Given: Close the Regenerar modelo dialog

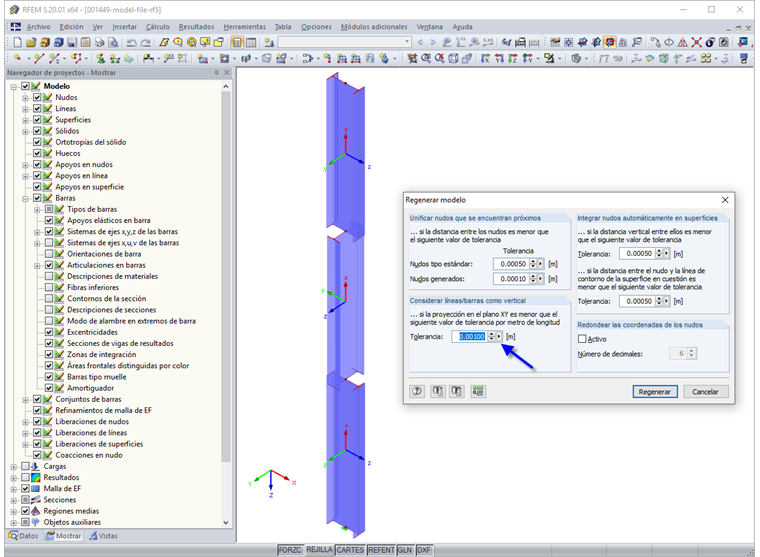Looking at the screenshot, I should (725, 200).
